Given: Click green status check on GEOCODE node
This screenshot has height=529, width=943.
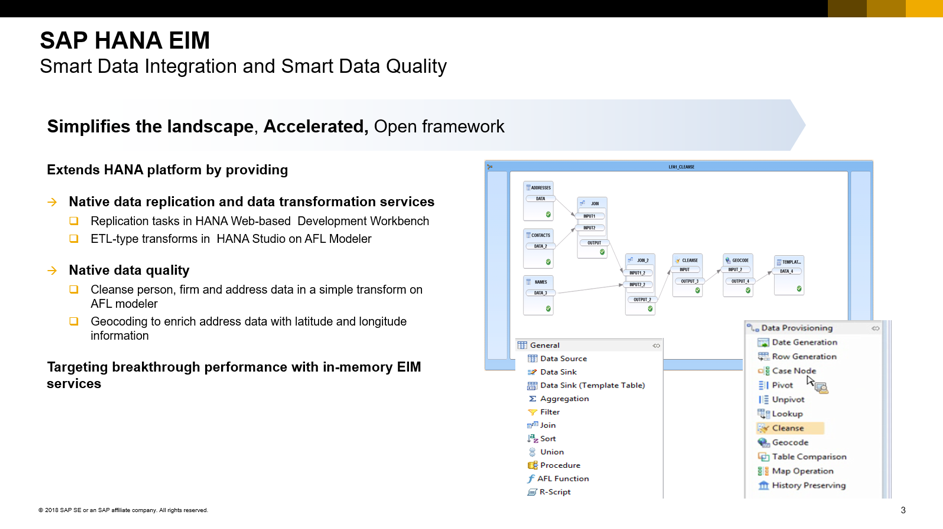Looking at the screenshot, I should (748, 291).
